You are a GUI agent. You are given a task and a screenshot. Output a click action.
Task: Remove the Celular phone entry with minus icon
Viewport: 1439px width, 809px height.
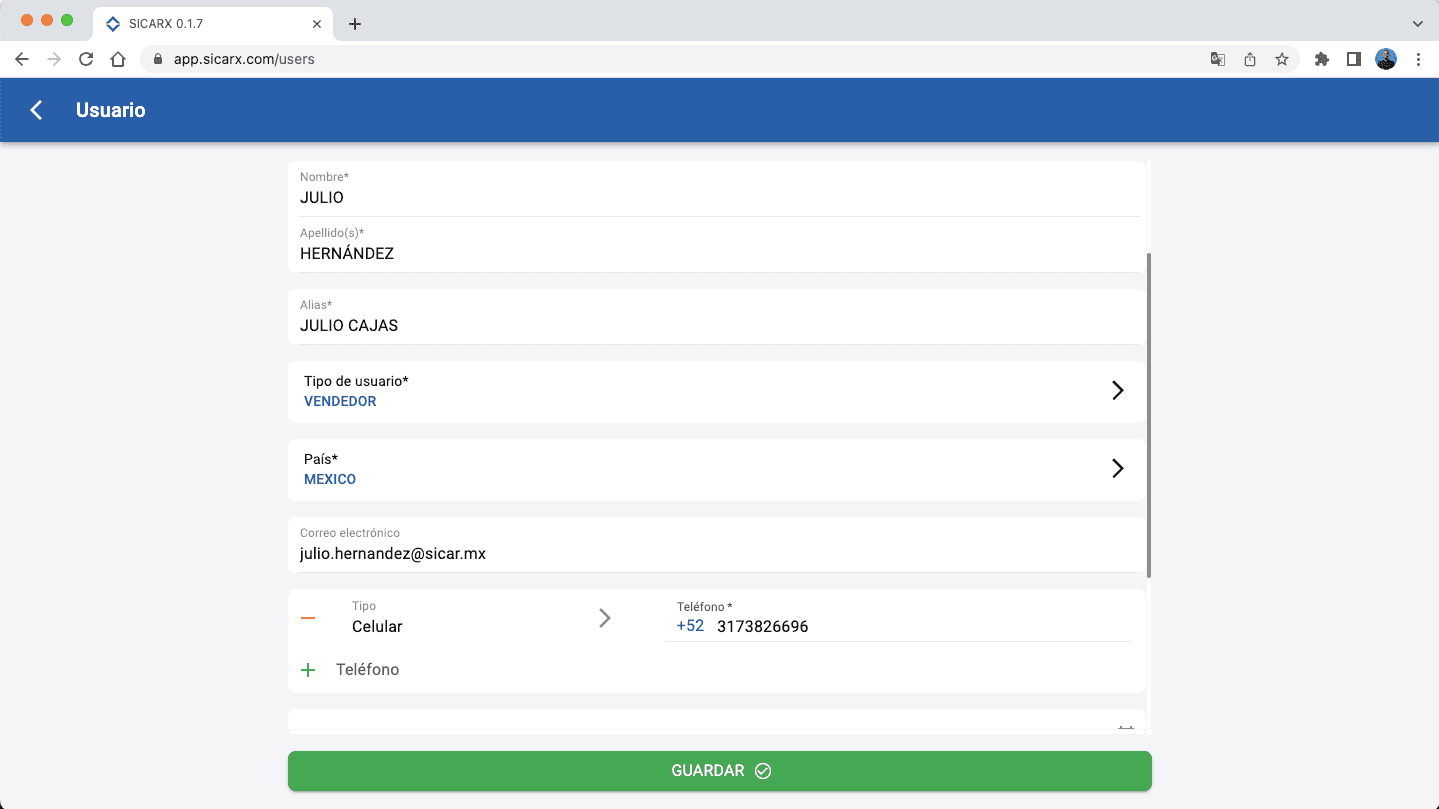point(308,618)
